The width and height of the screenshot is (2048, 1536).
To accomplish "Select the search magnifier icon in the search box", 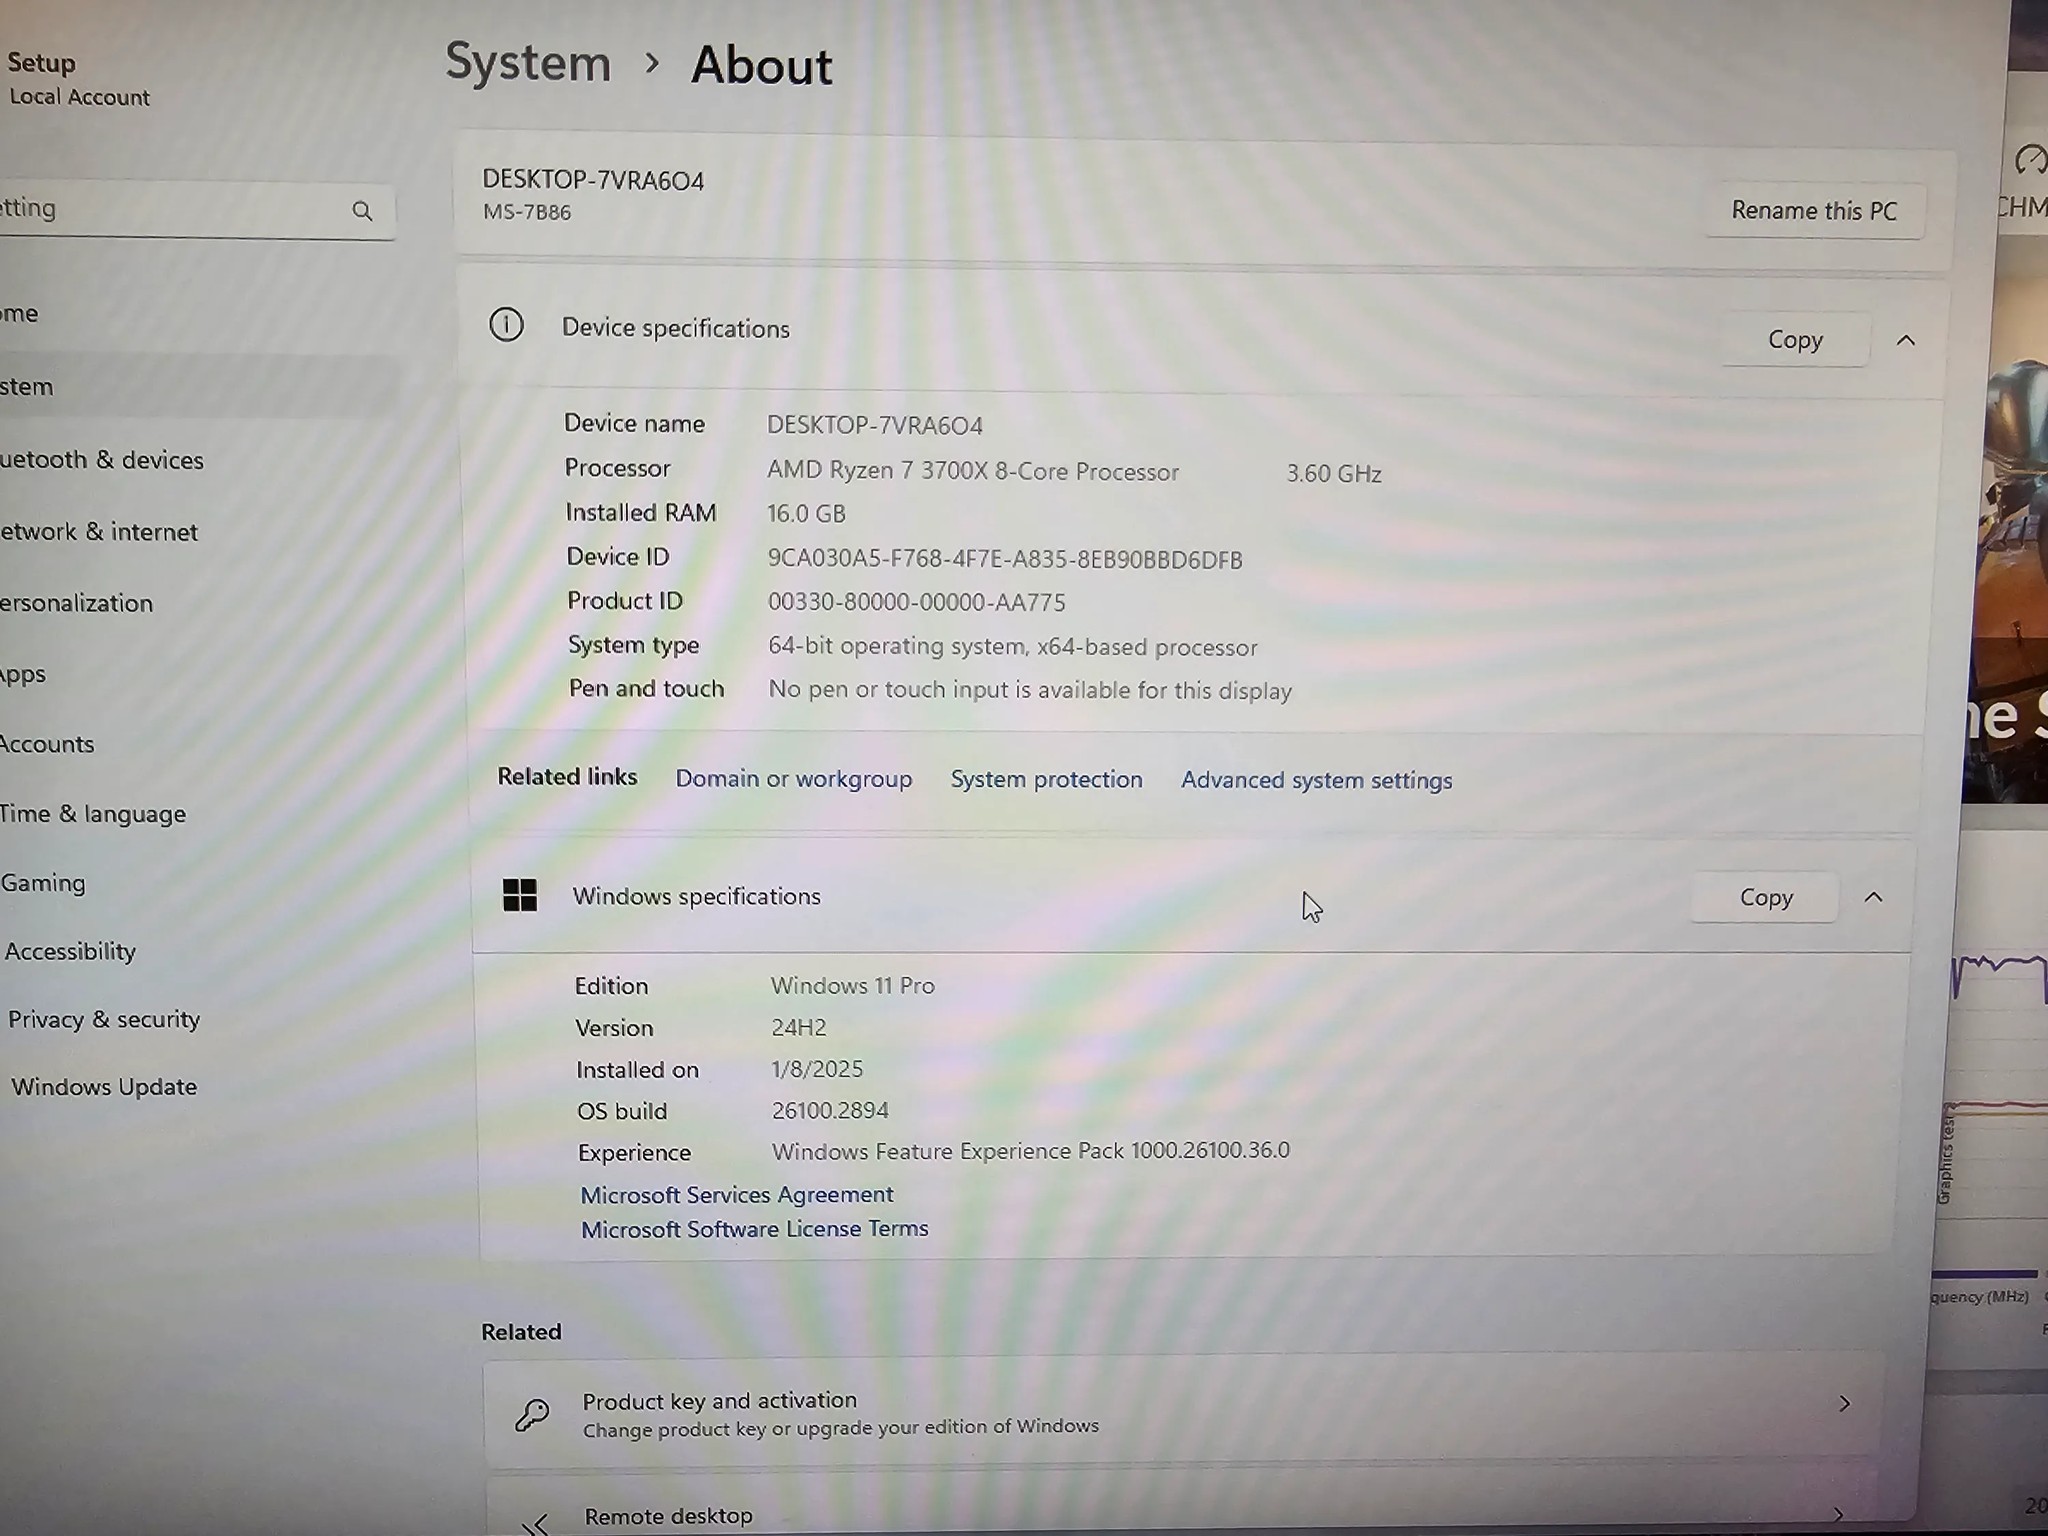I will (364, 211).
